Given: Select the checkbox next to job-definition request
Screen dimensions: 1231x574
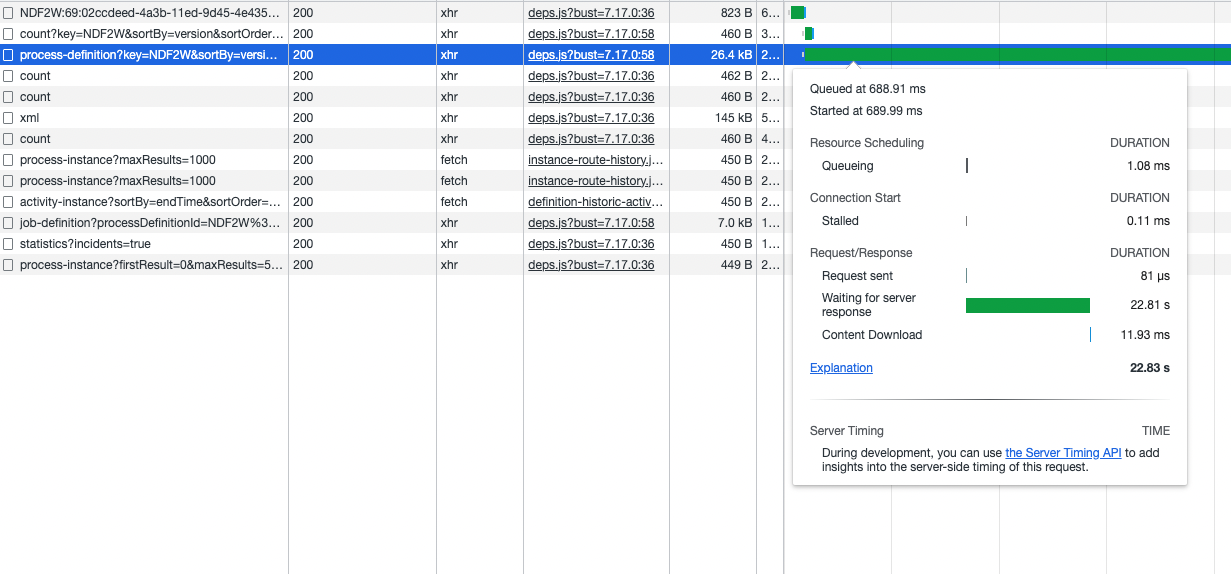Looking at the screenshot, I should (9, 223).
